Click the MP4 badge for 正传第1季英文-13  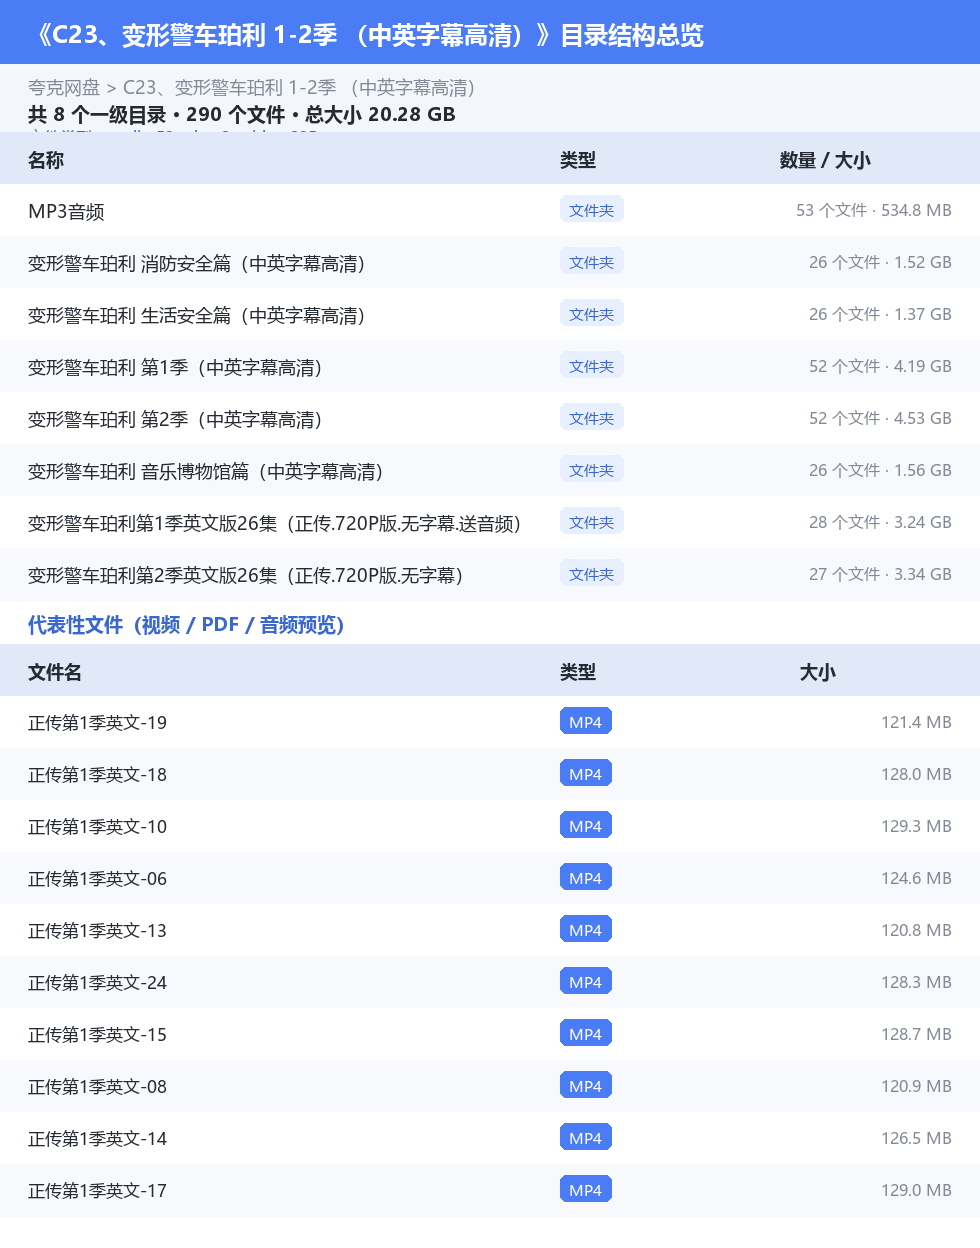586,930
